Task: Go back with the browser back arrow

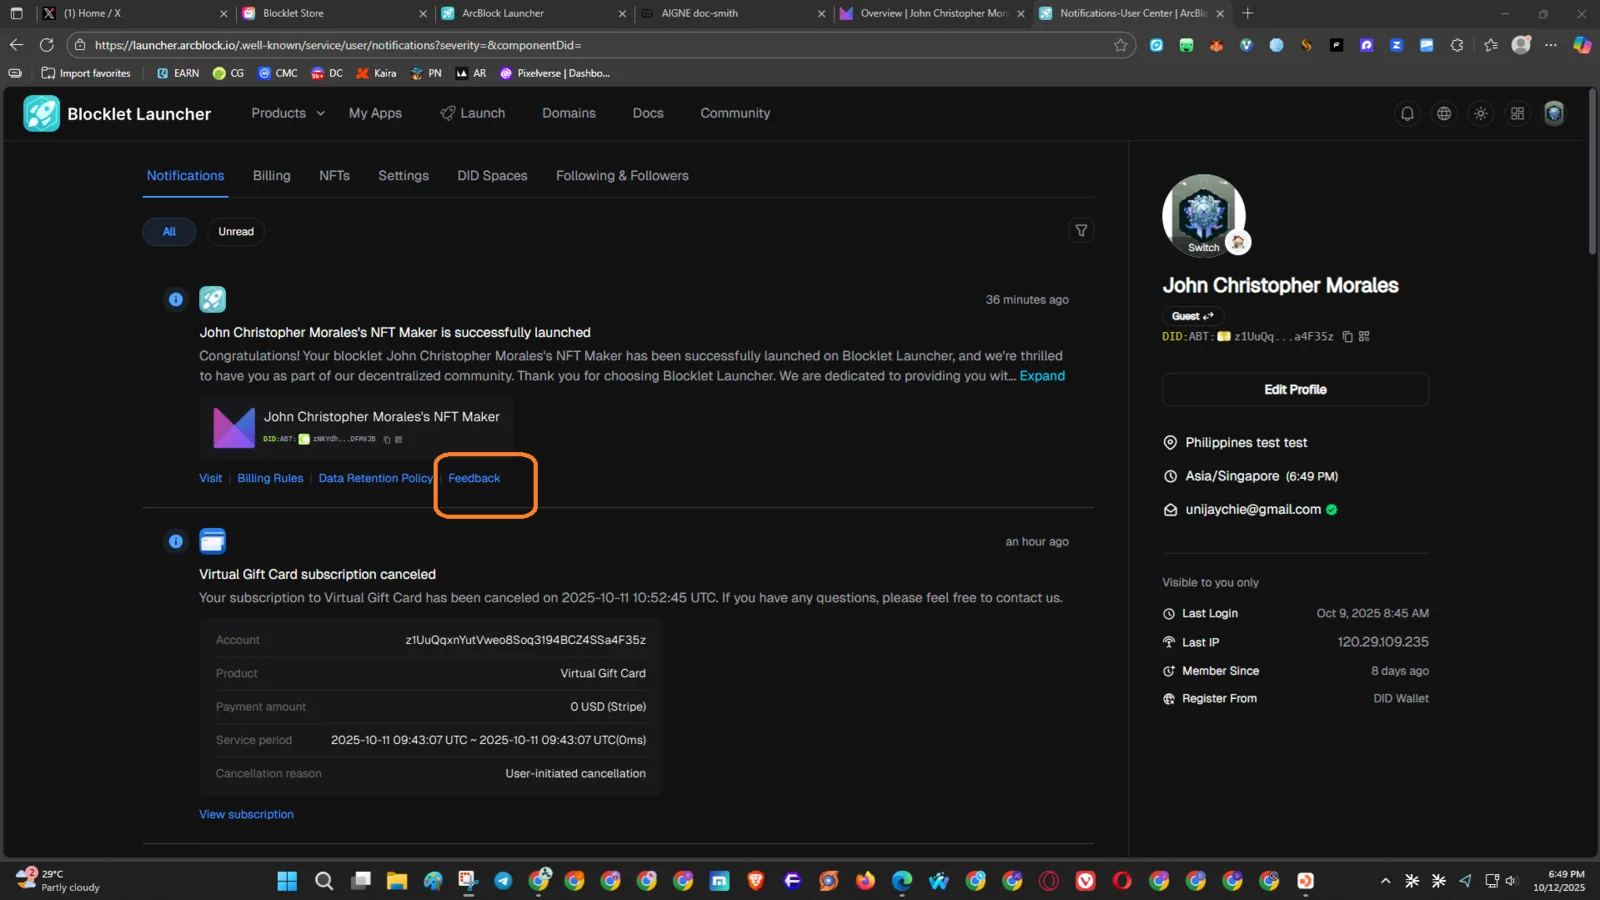Action: tap(16, 45)
